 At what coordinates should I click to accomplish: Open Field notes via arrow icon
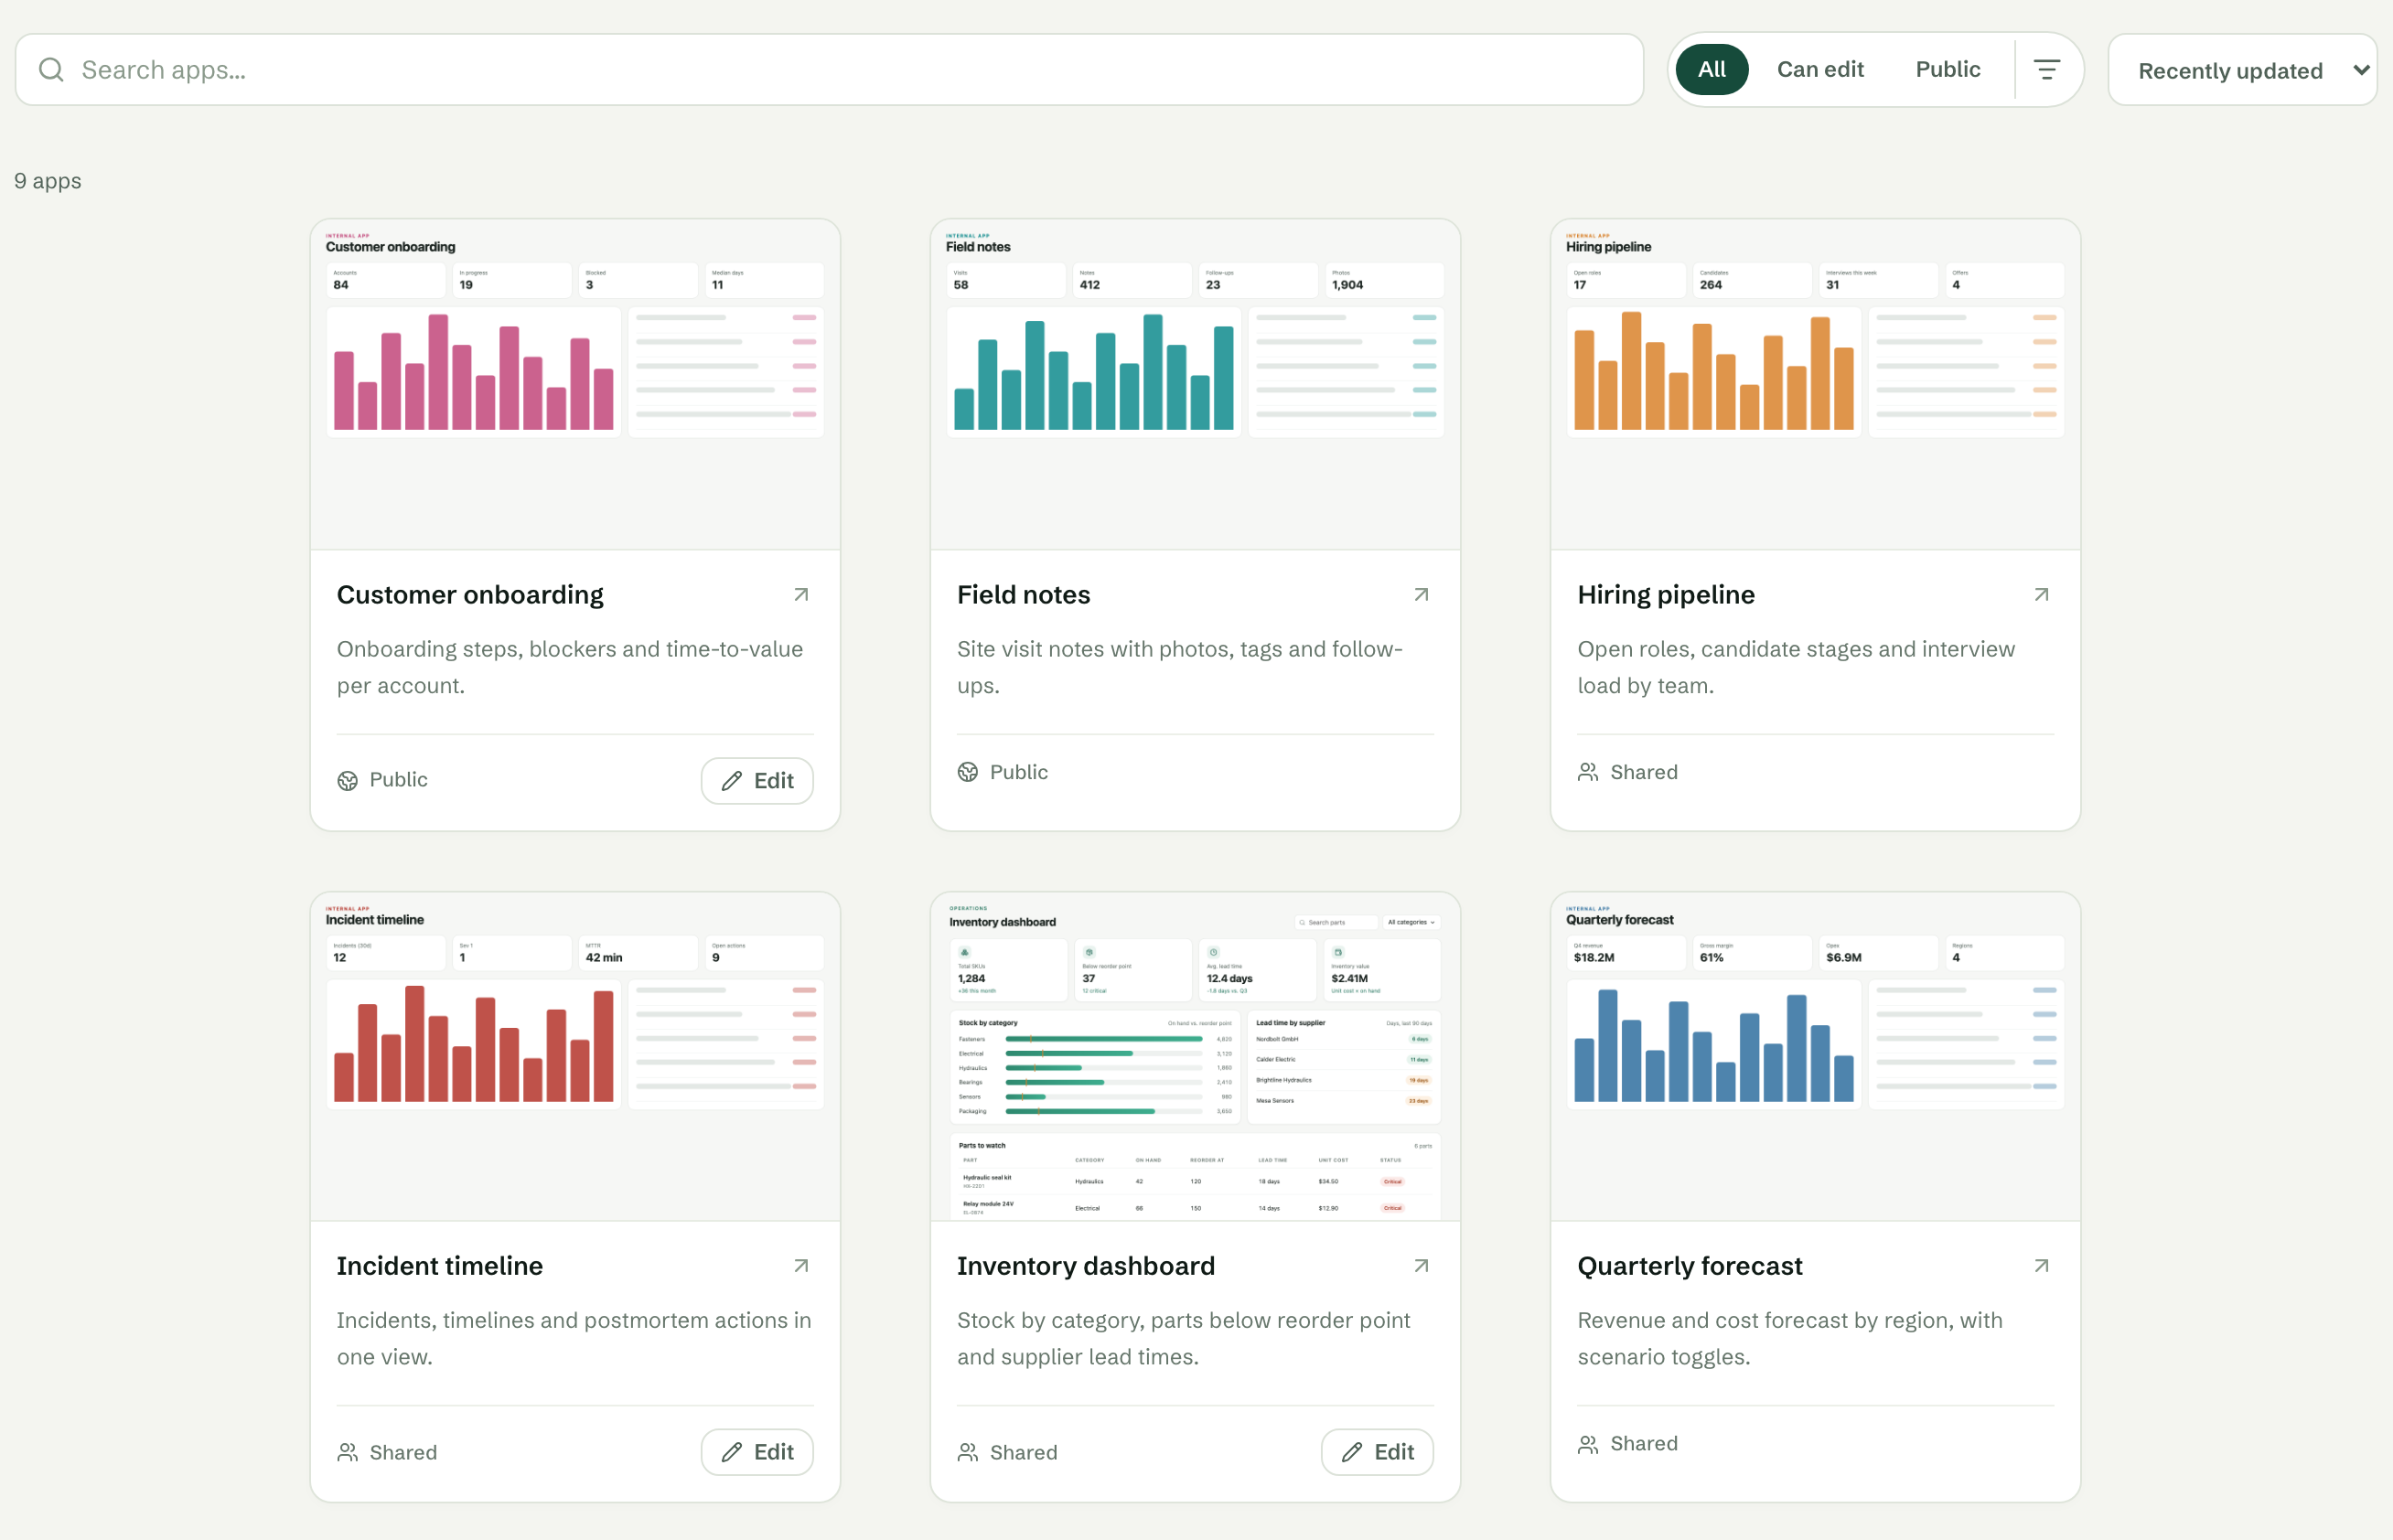(x=1421, y=595)
